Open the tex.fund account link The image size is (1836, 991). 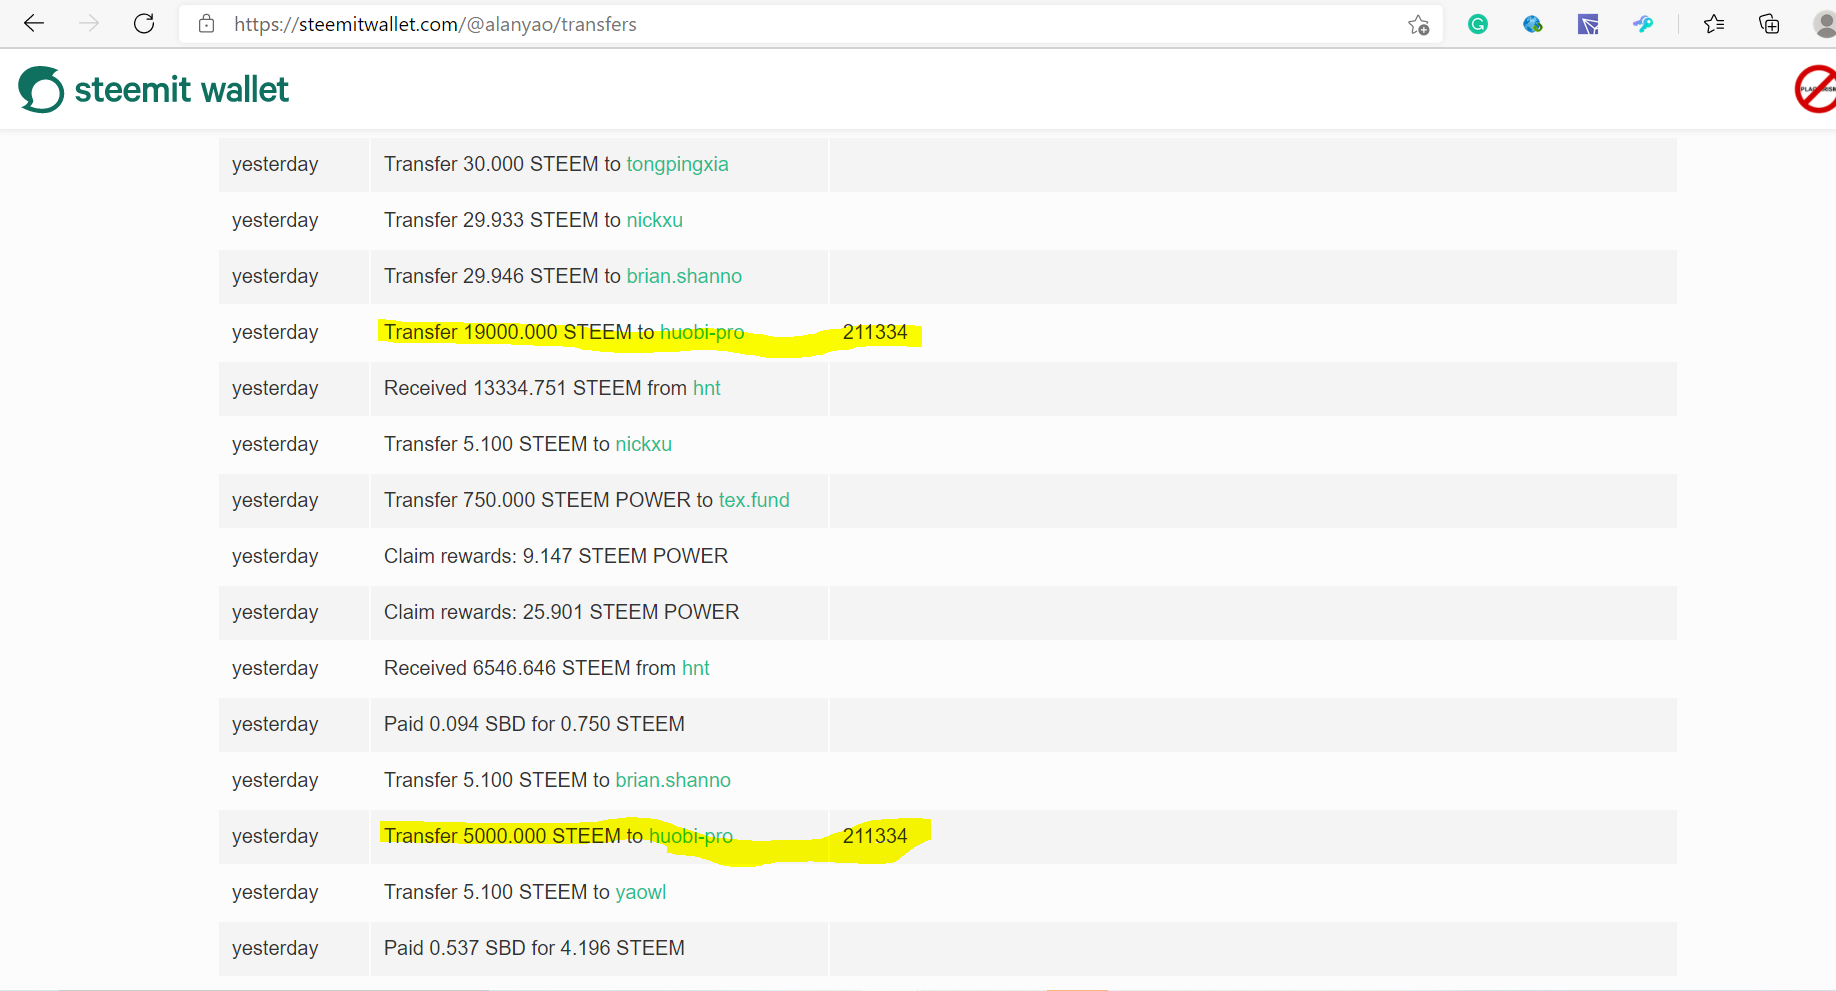click(754, 500)
